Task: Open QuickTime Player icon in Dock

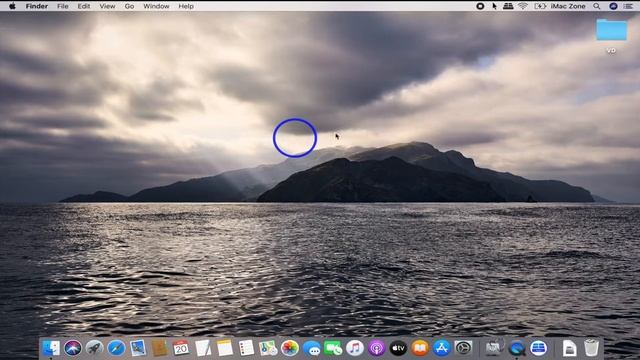Action: [x=517, y=348]
